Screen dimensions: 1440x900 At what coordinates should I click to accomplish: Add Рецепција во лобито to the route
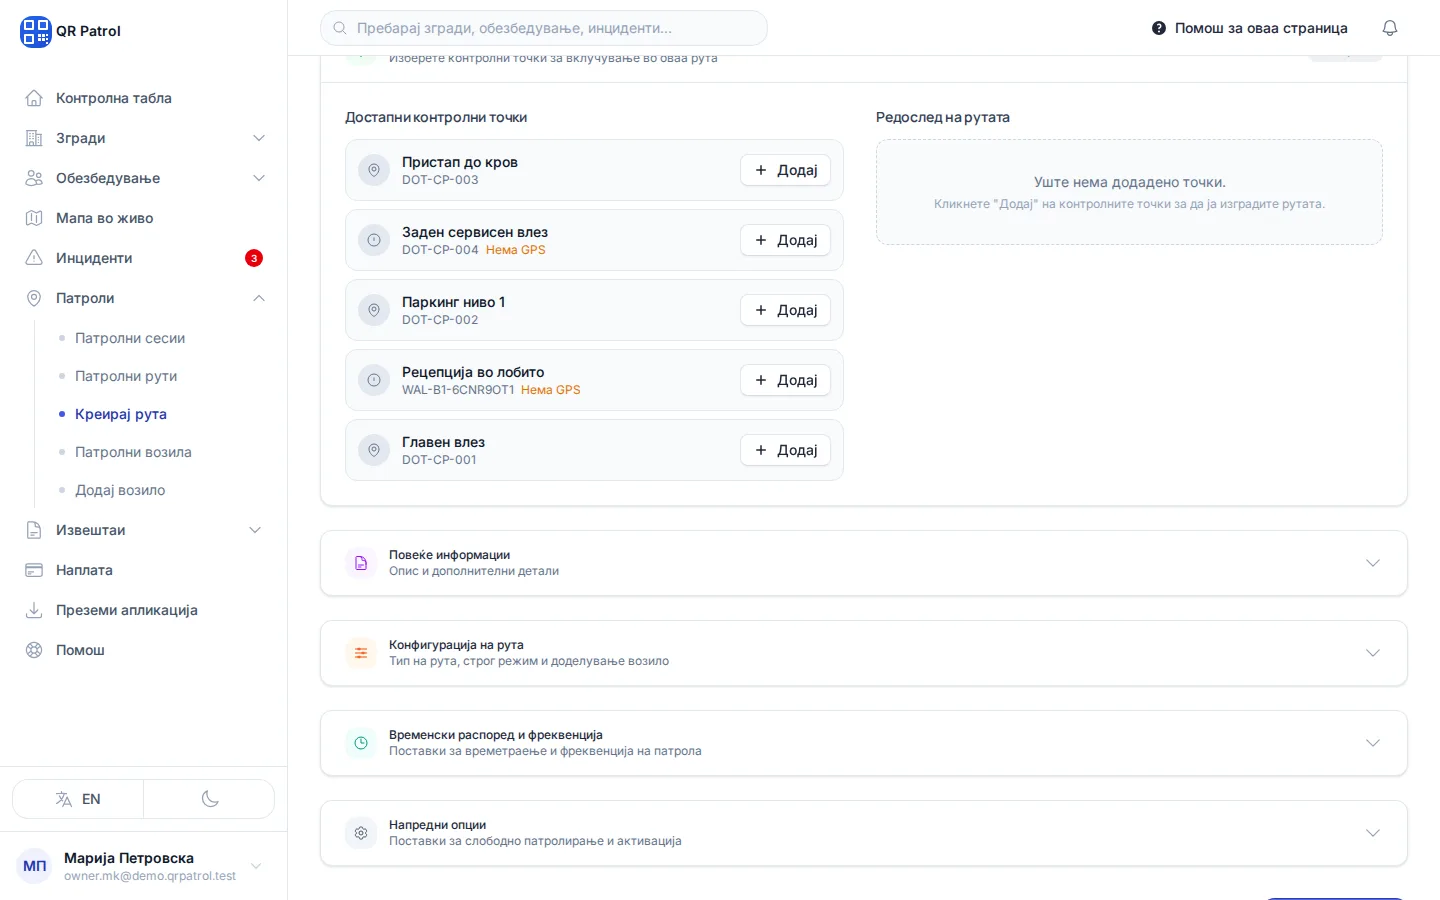pyautogui.click(x=786, y=380)
